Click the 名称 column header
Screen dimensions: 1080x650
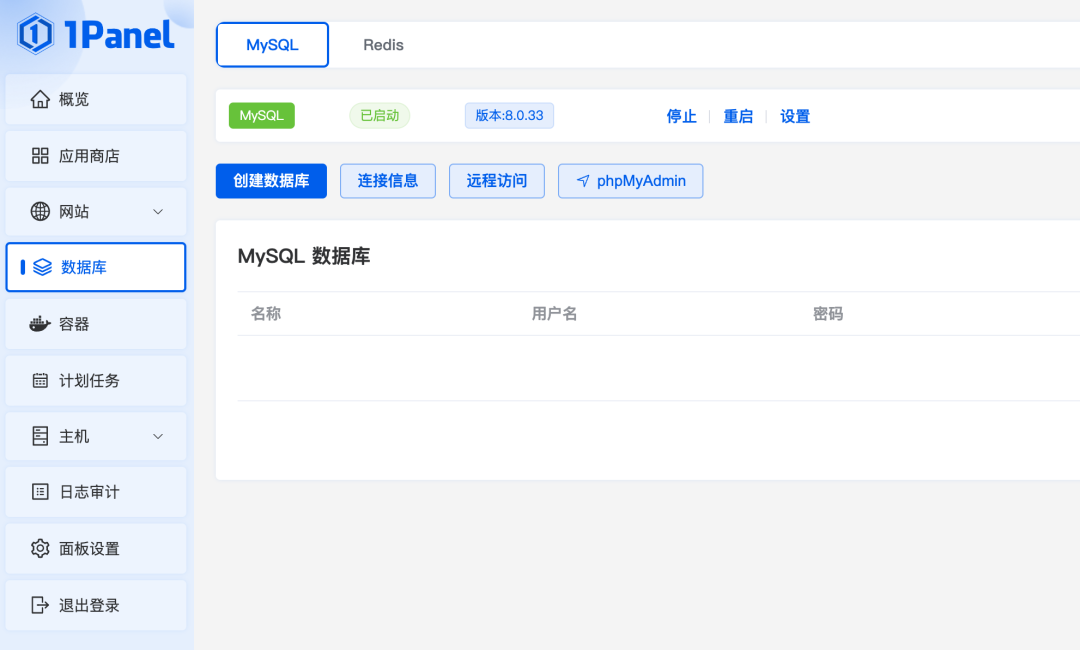click(x=266, y=314)
